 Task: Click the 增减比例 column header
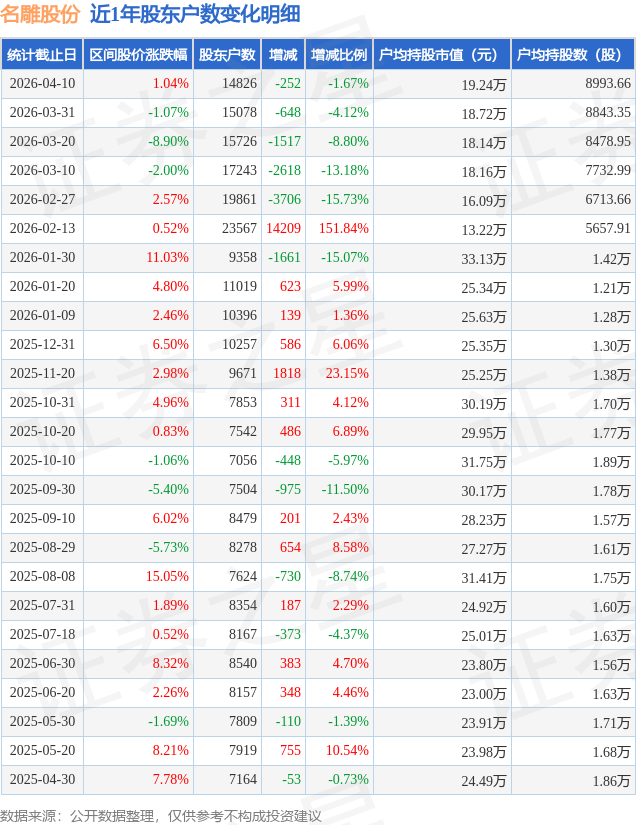click(338, 54)
